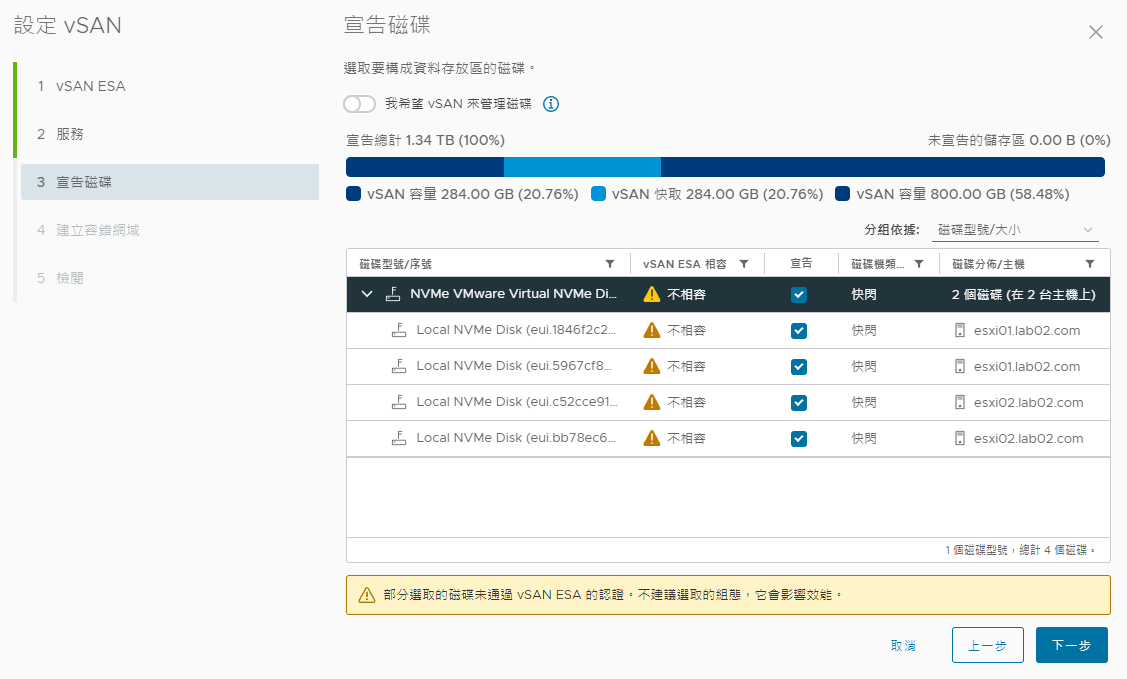Click filter icon in 磁碟分佈/主機 column header
This screenshot has height=679, width=1127.
(1090, 264)
